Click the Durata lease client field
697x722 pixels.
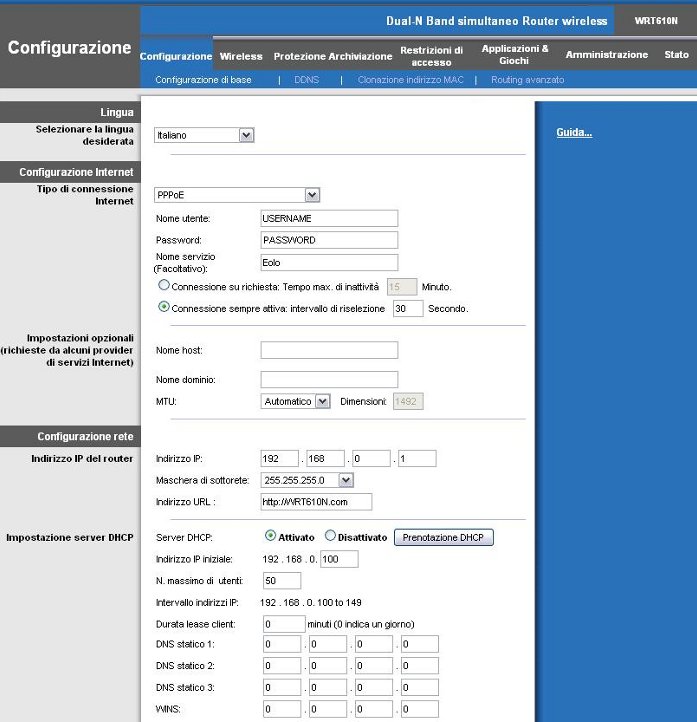(284, 624)
